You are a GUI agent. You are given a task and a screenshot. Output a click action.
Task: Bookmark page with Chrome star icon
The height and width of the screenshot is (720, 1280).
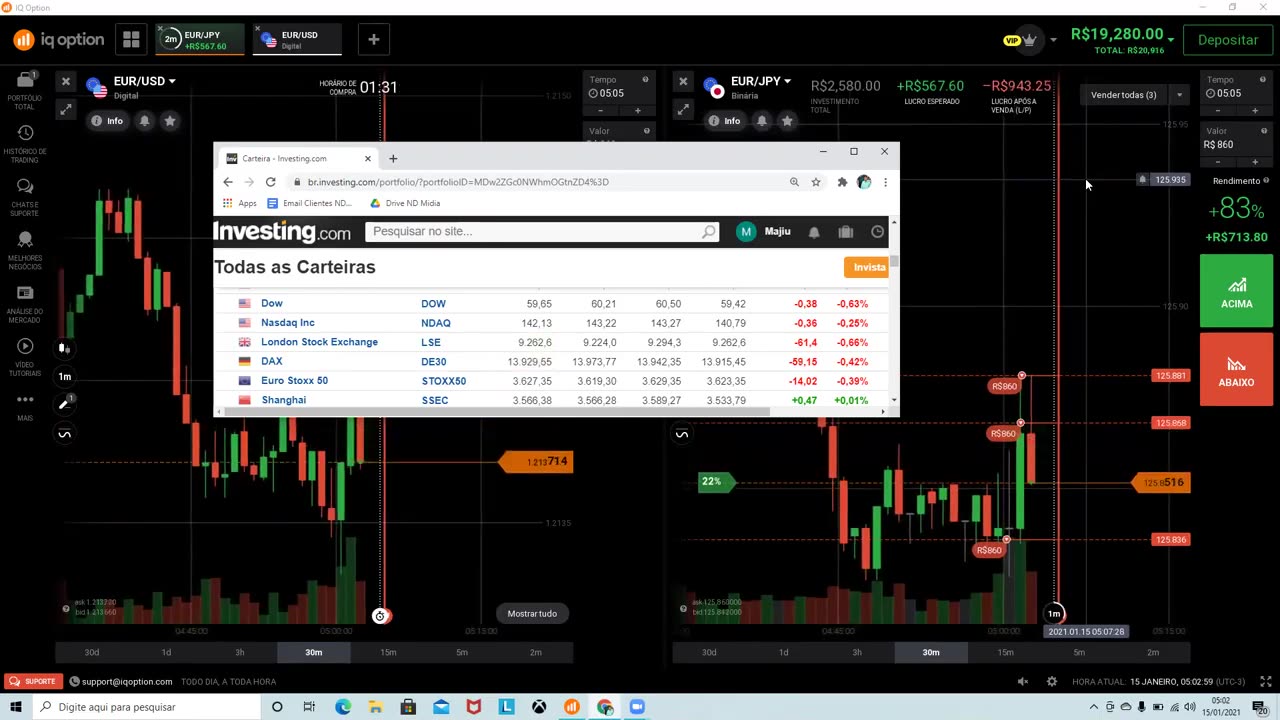(816, 182)
